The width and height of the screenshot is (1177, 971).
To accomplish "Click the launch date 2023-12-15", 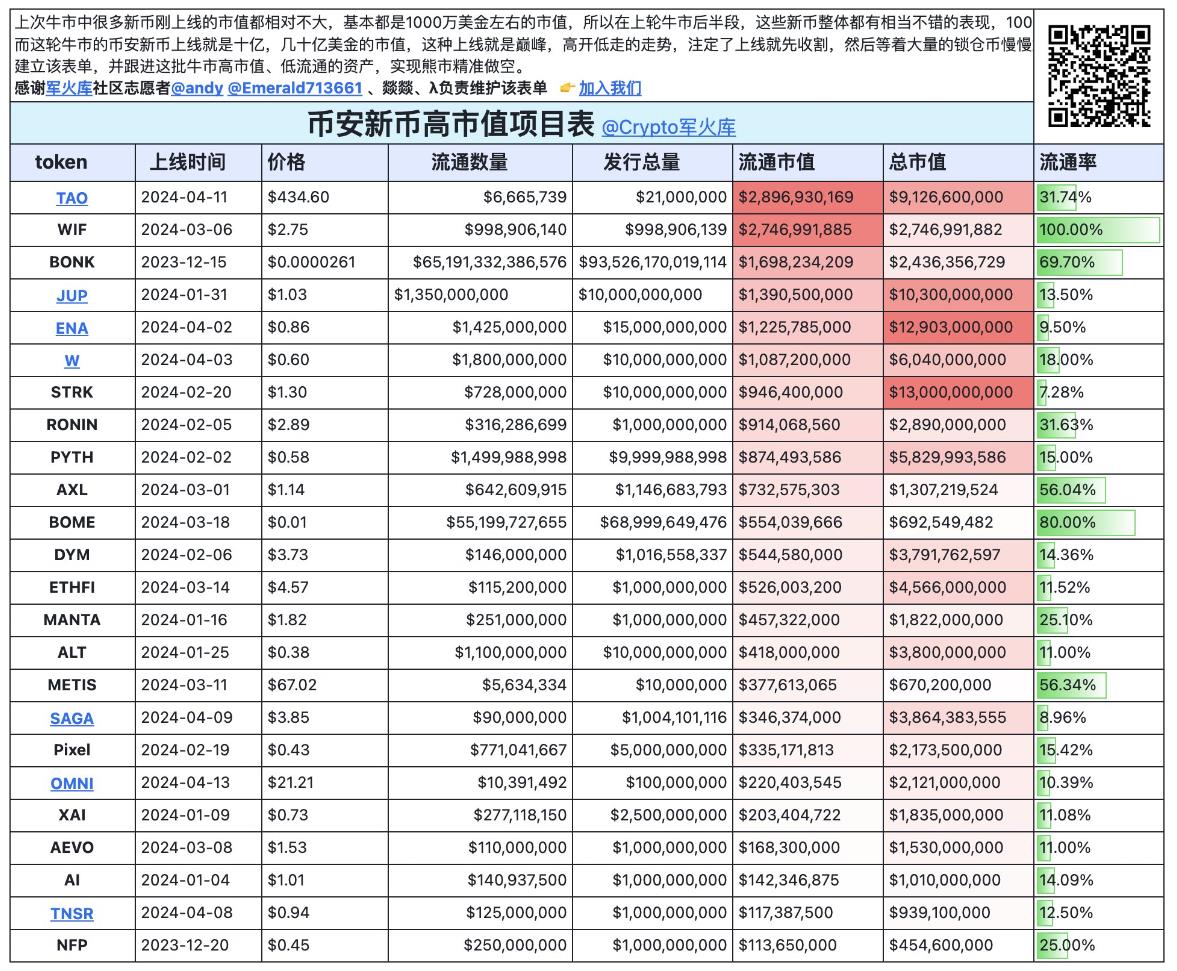I will [x=198, y=262].
